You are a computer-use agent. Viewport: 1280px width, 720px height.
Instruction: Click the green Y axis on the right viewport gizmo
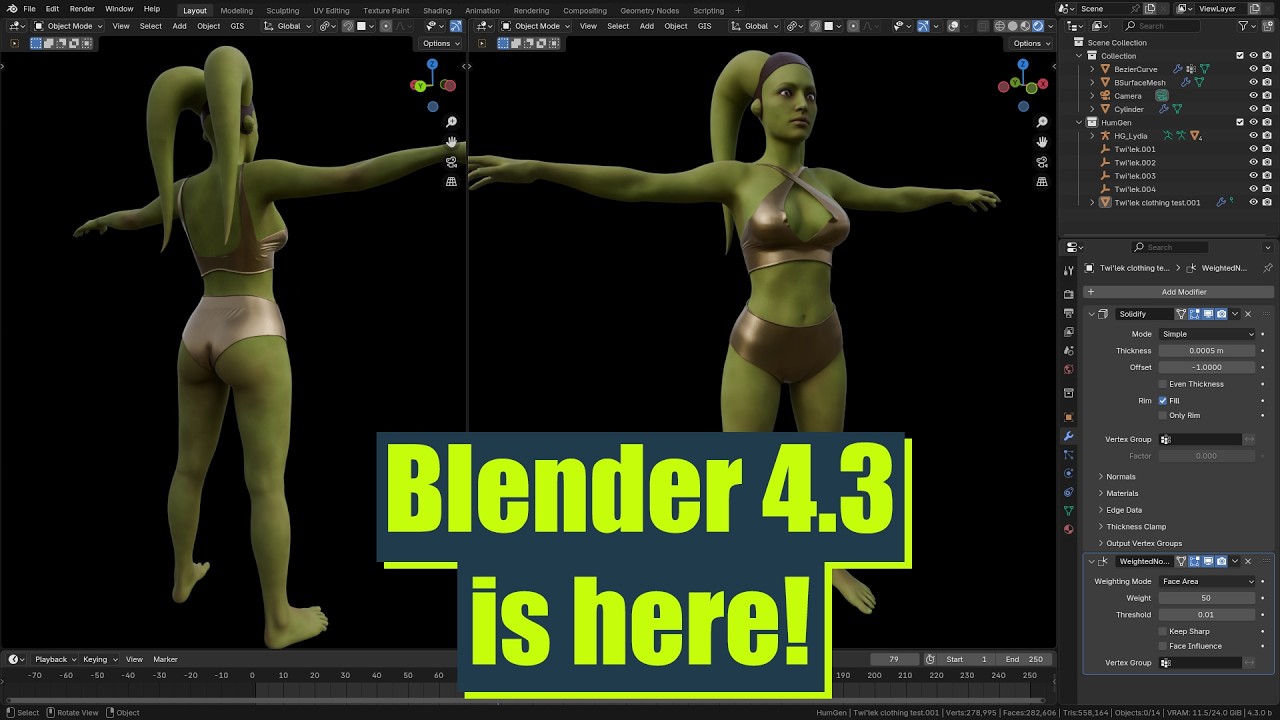tap(1014, 84)
